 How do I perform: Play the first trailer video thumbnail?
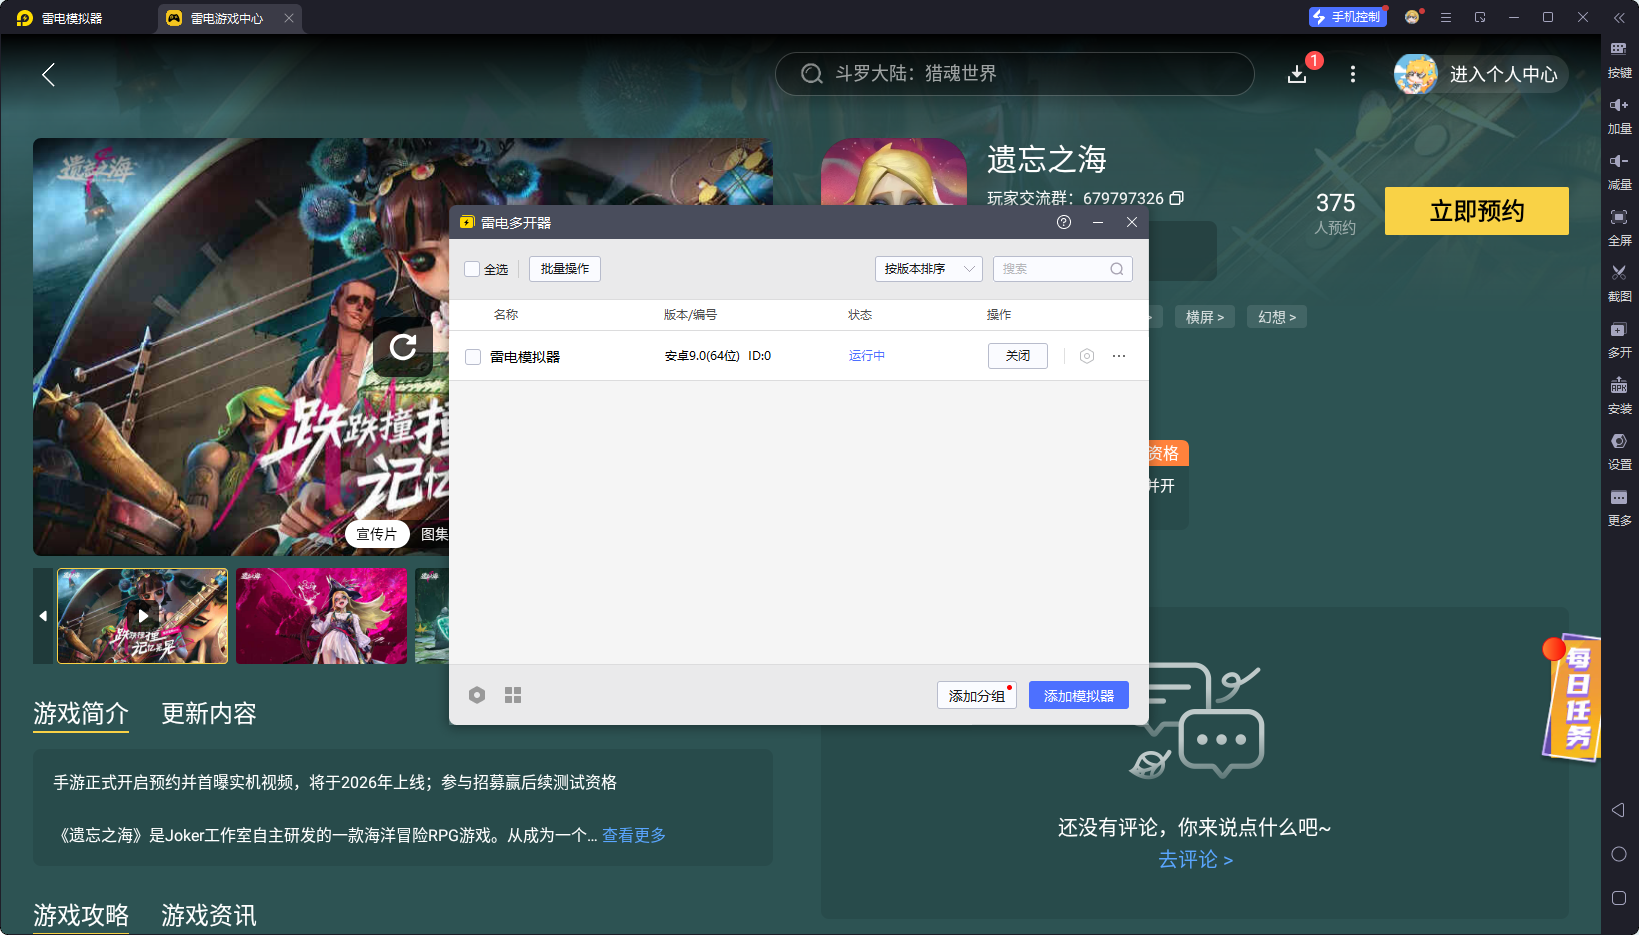click(x=143, y=616)
